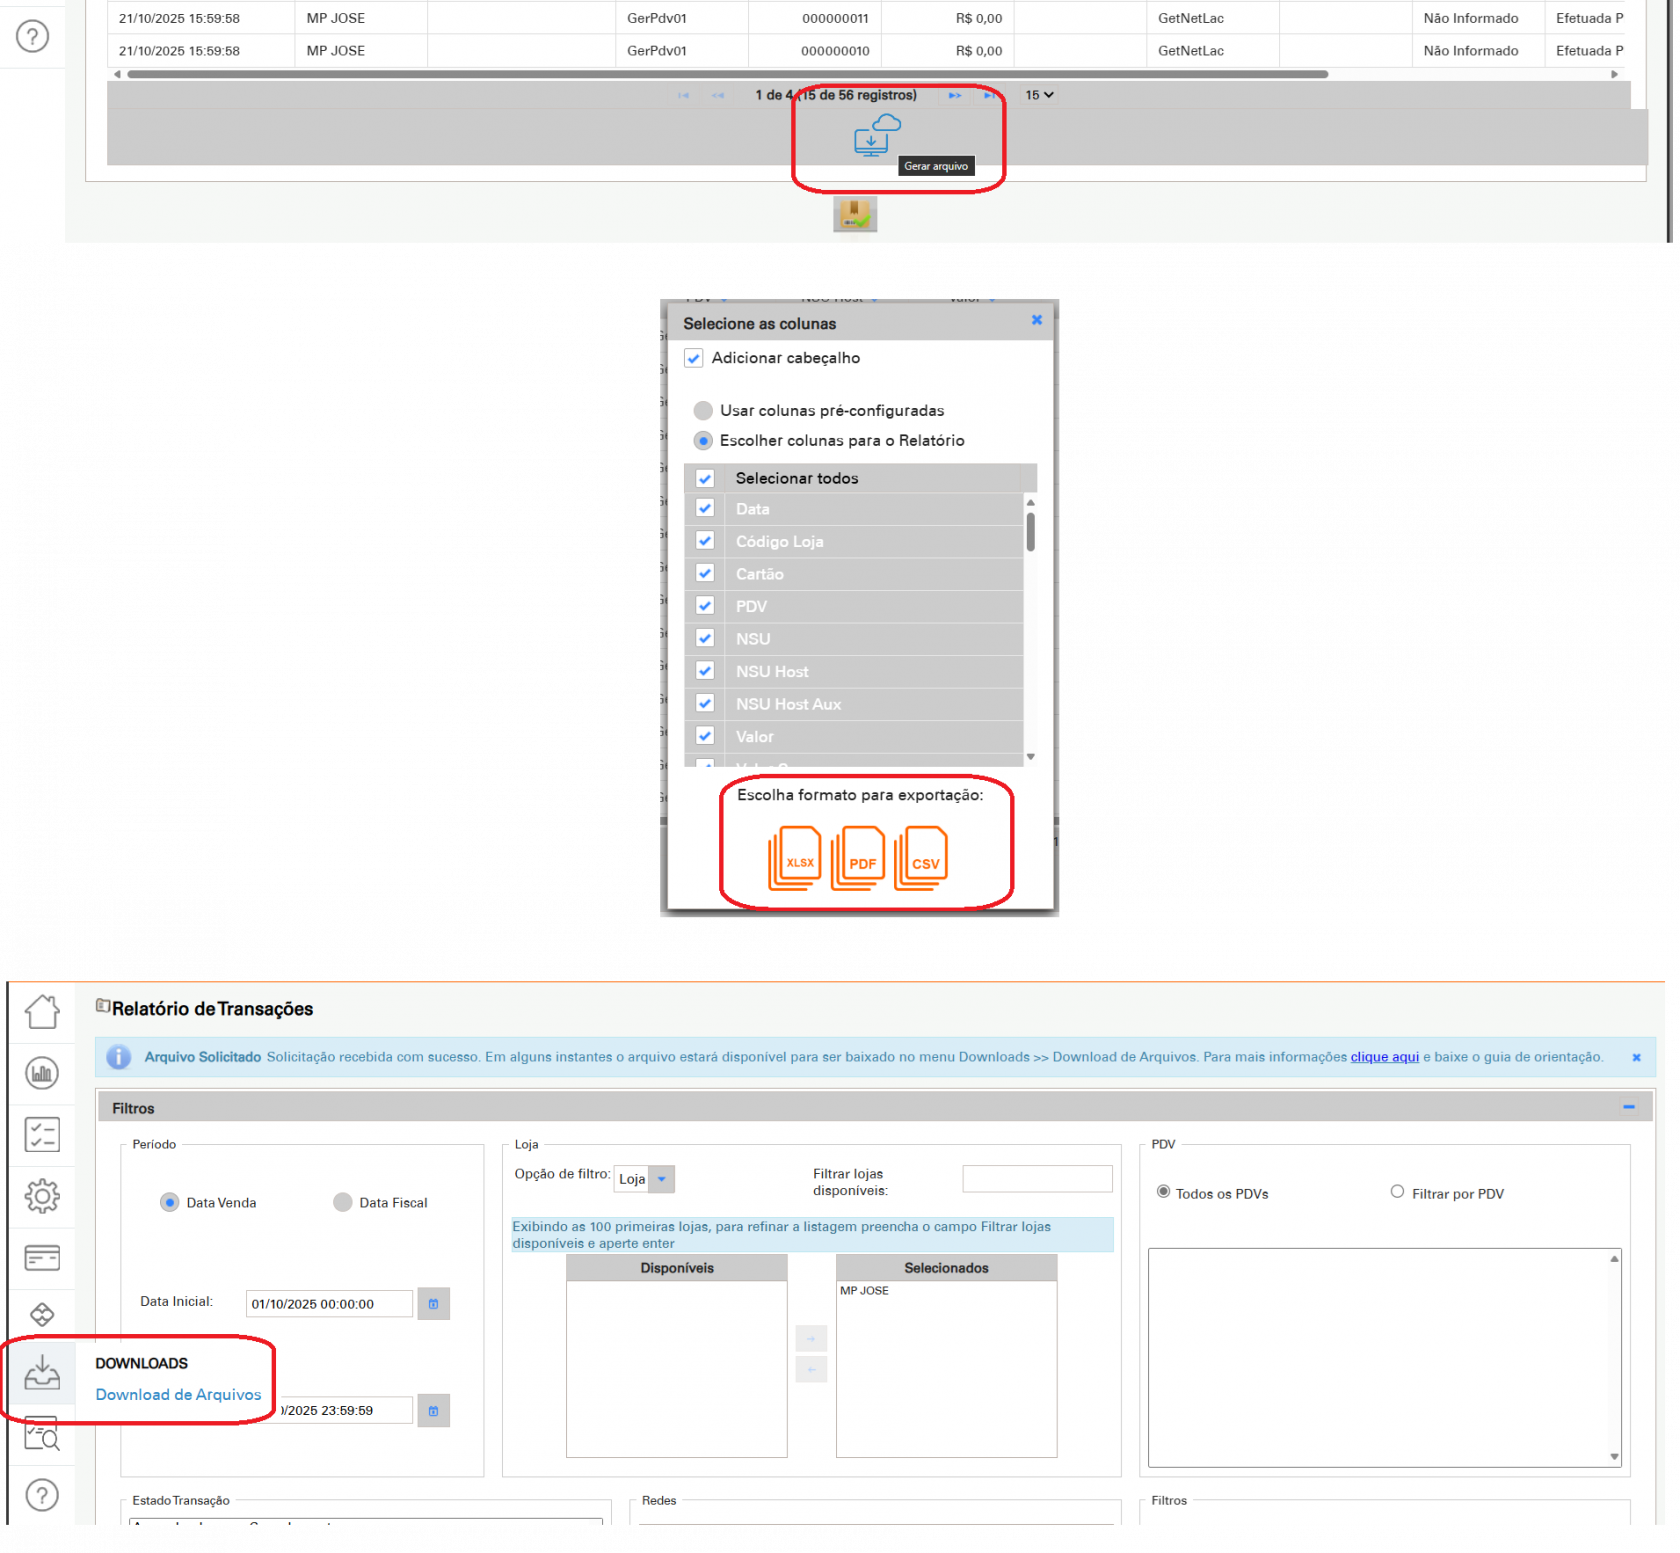
Task: Click the Downloads tray sidebar icon
Action: point(42,1373)
